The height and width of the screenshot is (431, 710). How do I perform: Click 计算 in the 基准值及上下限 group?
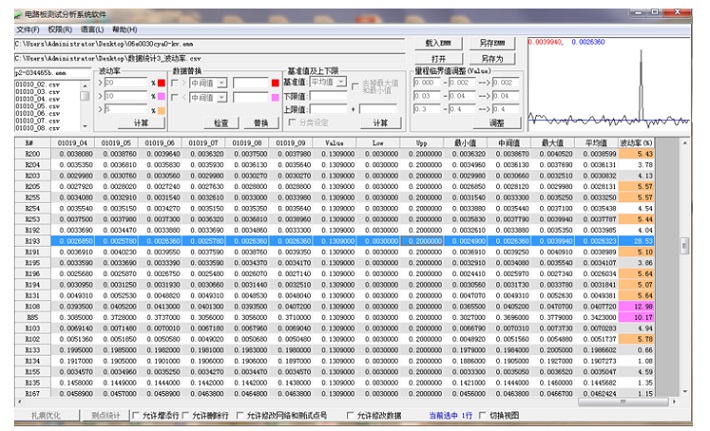380,123
